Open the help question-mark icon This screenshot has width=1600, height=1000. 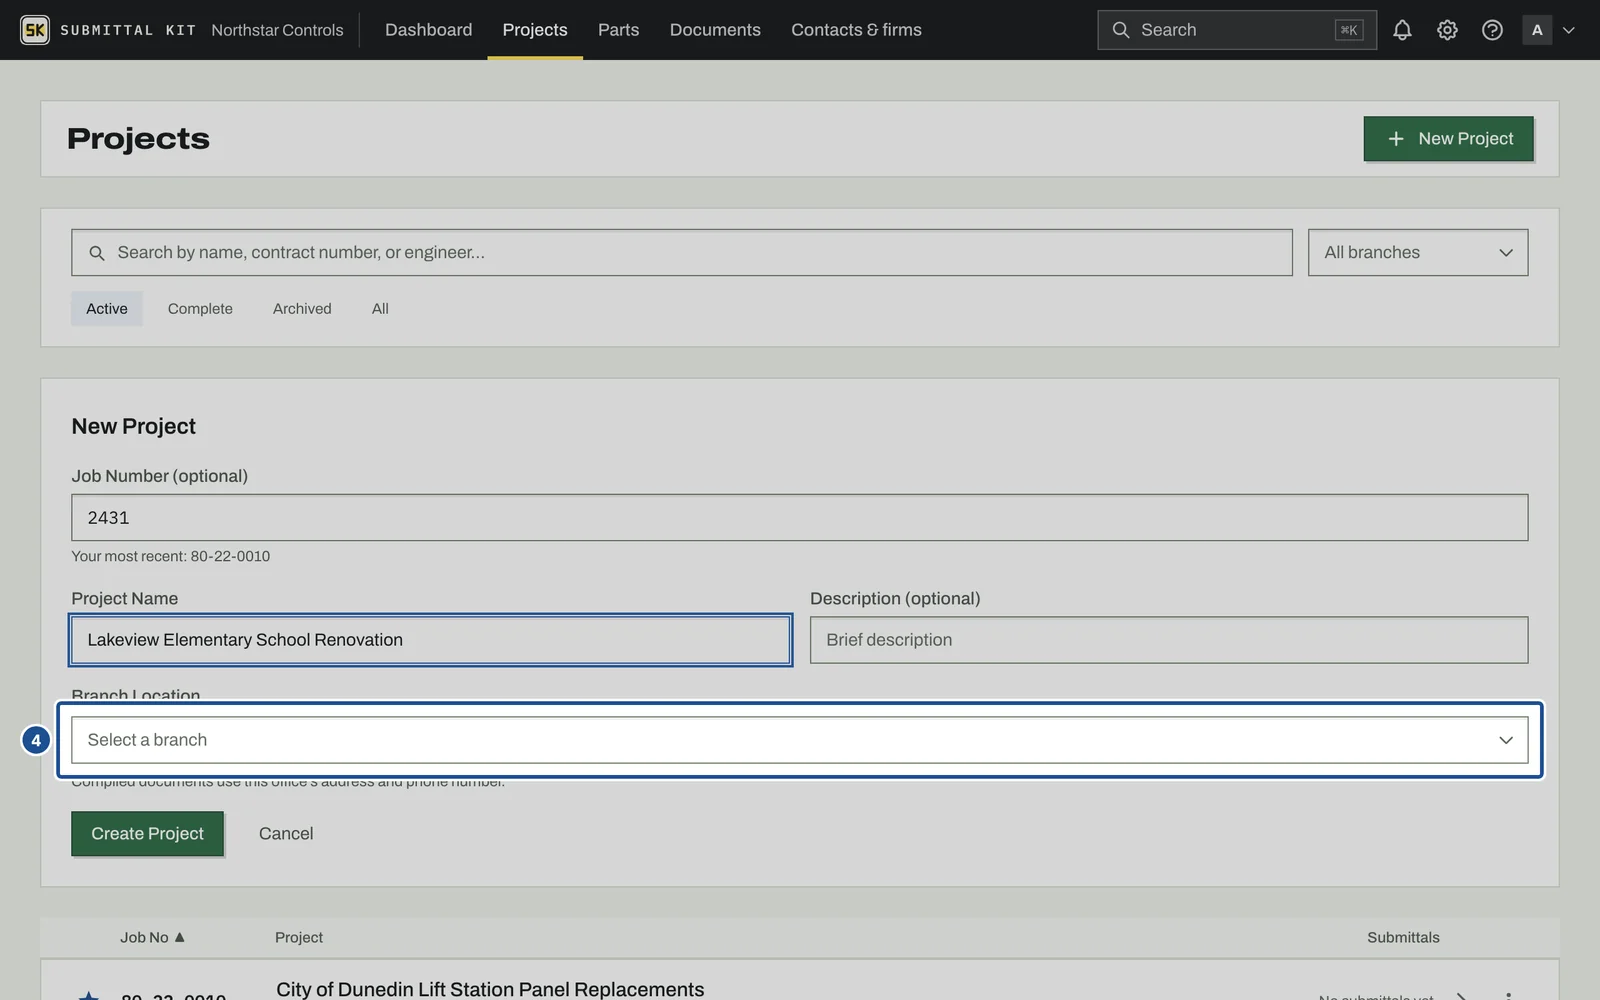[x=1492, y=30]
